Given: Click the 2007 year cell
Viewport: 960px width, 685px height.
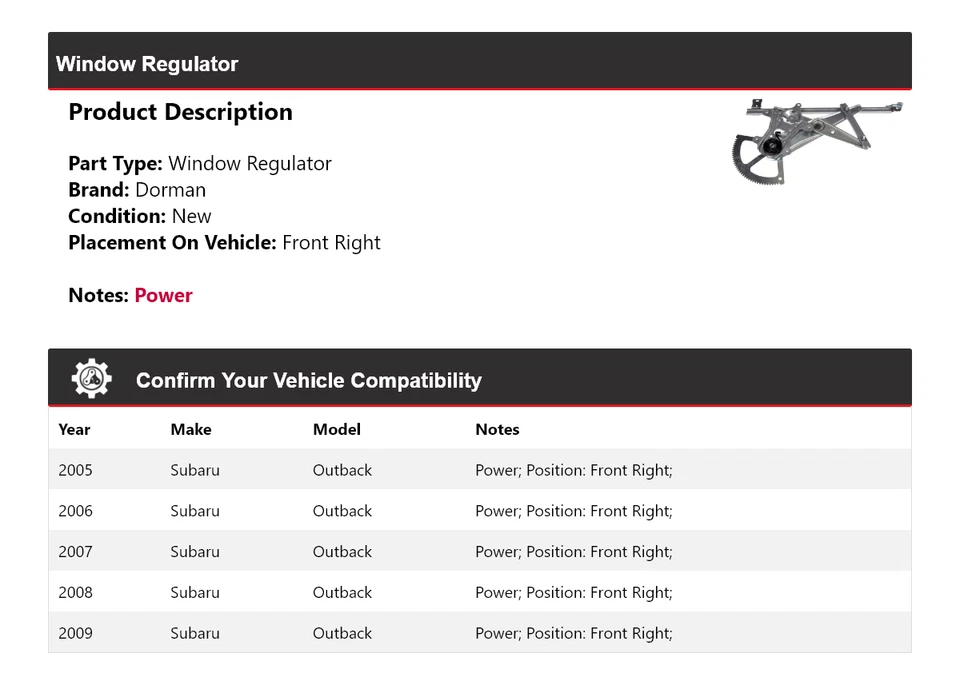Looking at the screenshot, I should click(75, 552).
